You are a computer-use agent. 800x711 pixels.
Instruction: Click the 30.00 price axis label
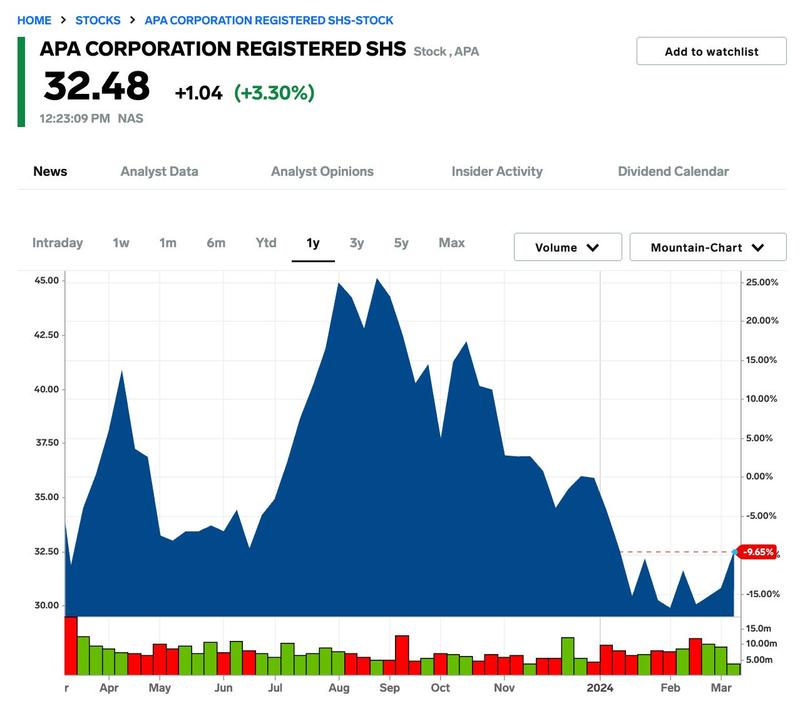coord(46,605)
